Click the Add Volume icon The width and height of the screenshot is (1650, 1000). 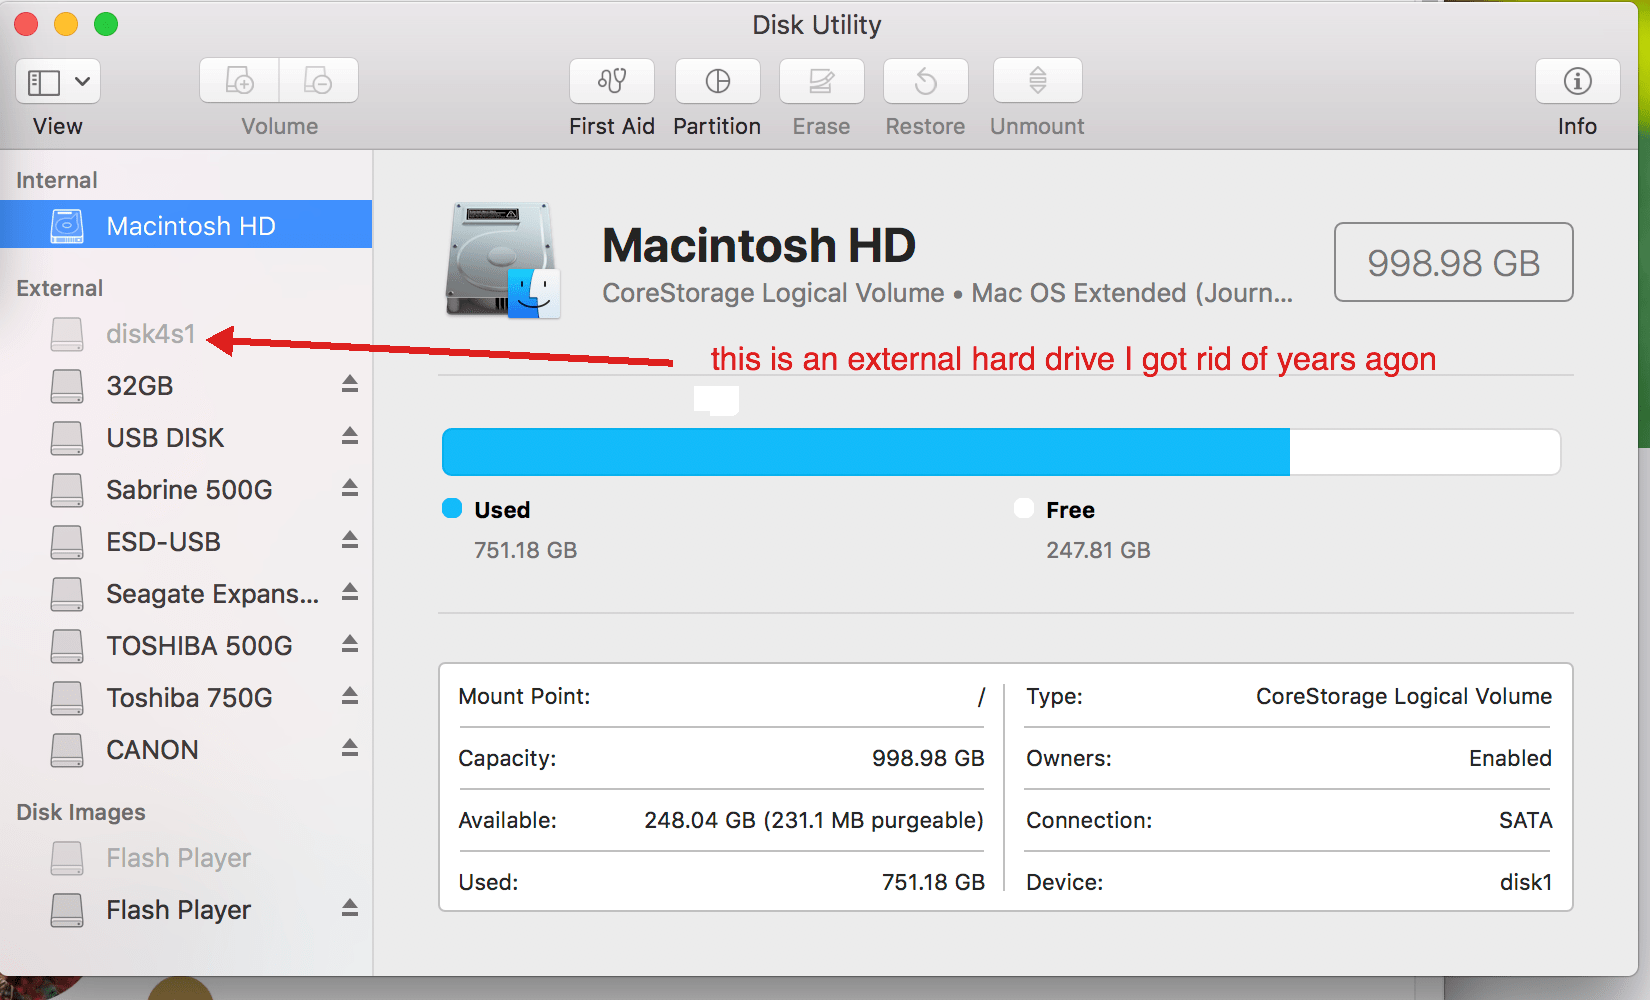239,81
